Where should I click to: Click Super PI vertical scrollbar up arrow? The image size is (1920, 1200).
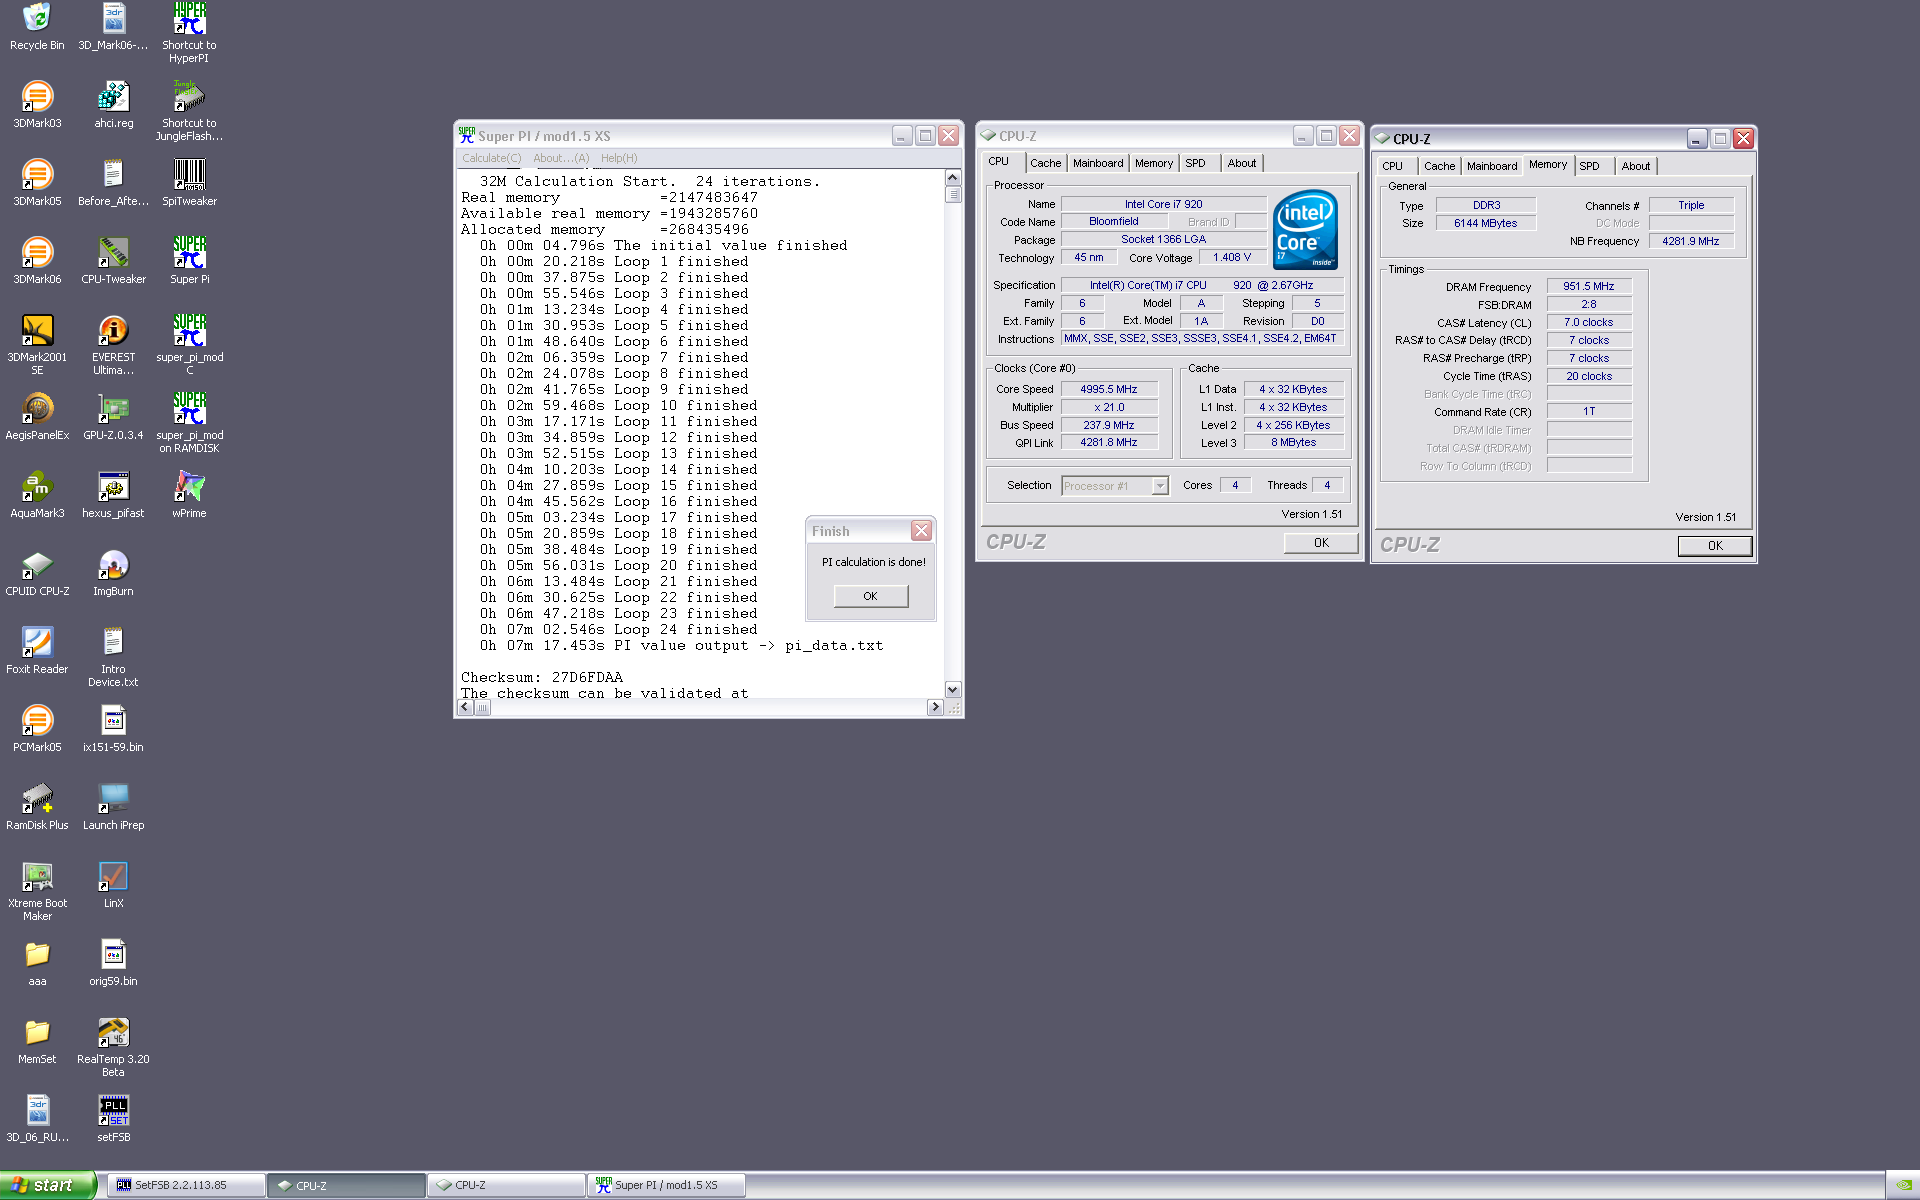(952, 177)
